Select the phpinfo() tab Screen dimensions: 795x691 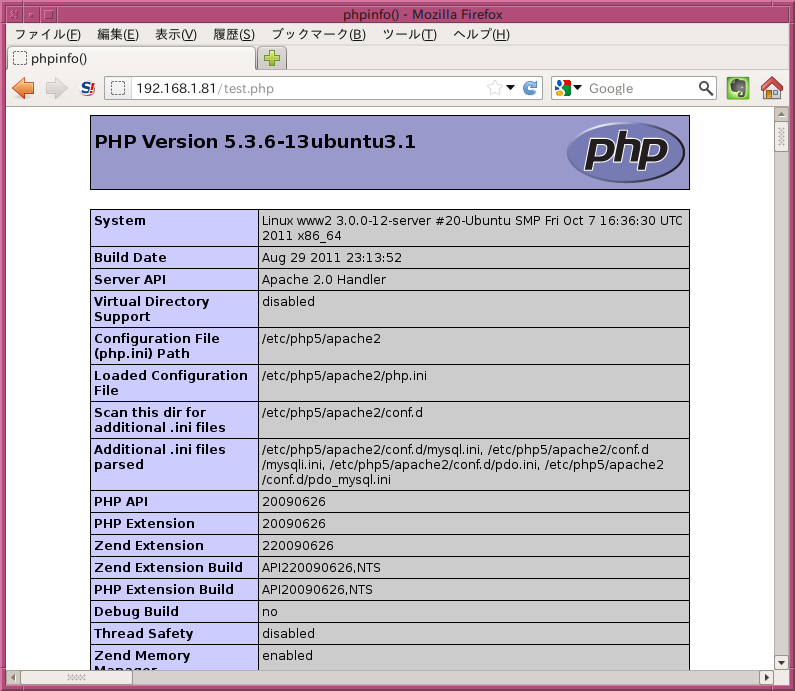point(132,58)
